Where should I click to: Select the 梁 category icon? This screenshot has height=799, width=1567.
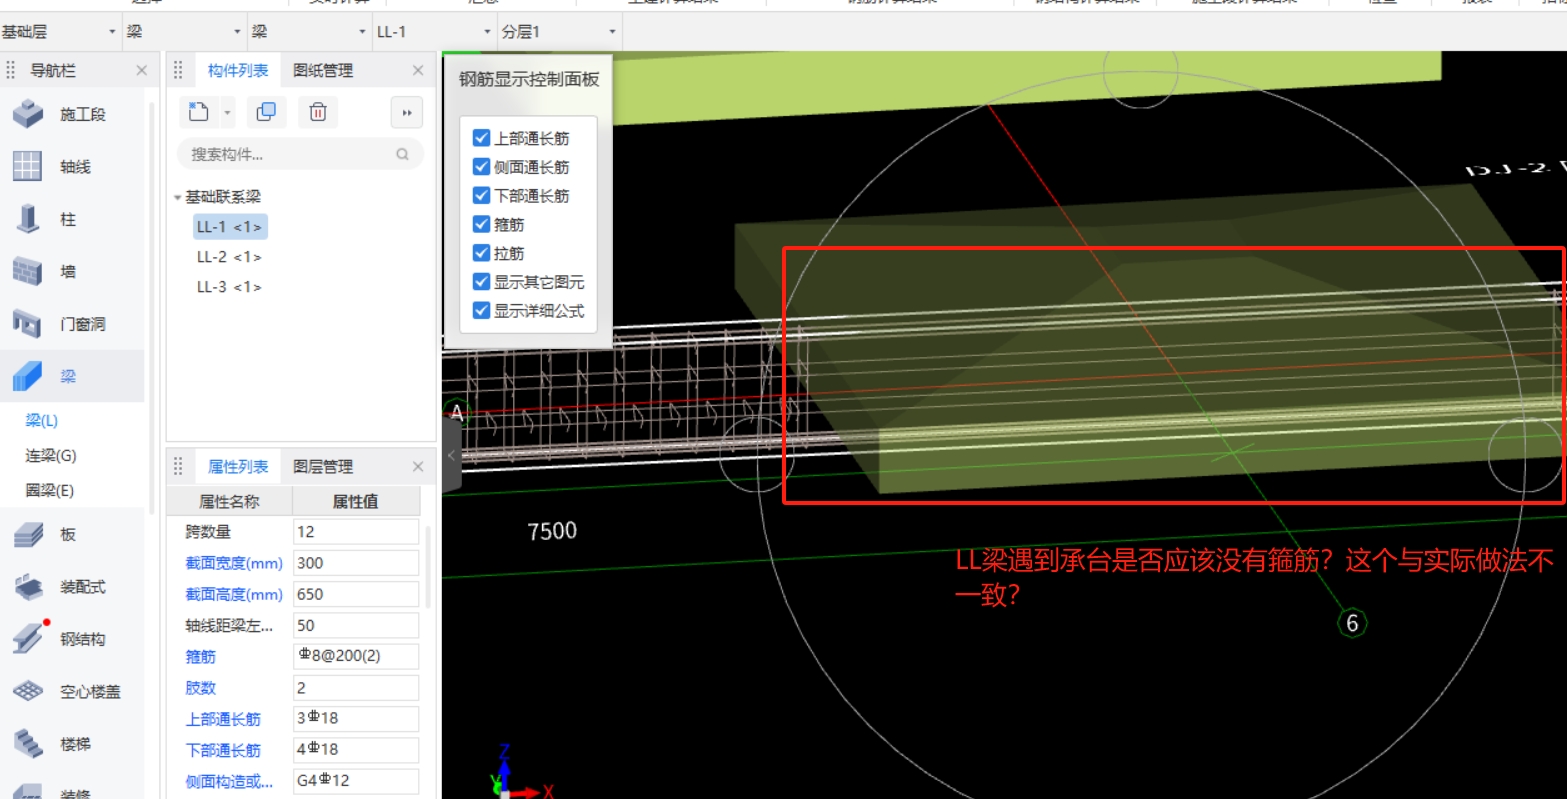click(x=28, y=376)
